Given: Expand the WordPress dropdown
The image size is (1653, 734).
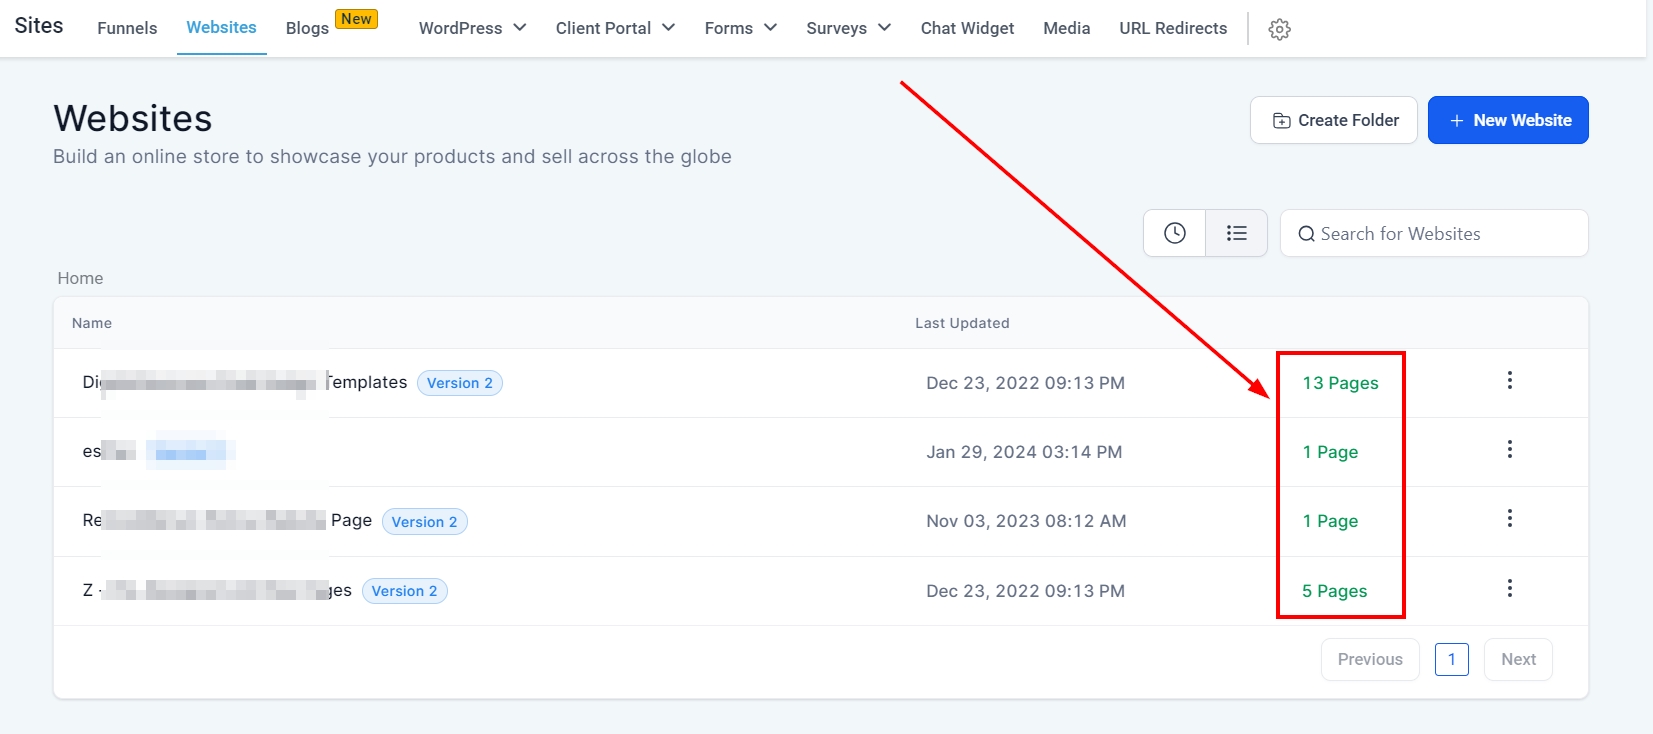Looking at the screenshot, I should (472, 28).
